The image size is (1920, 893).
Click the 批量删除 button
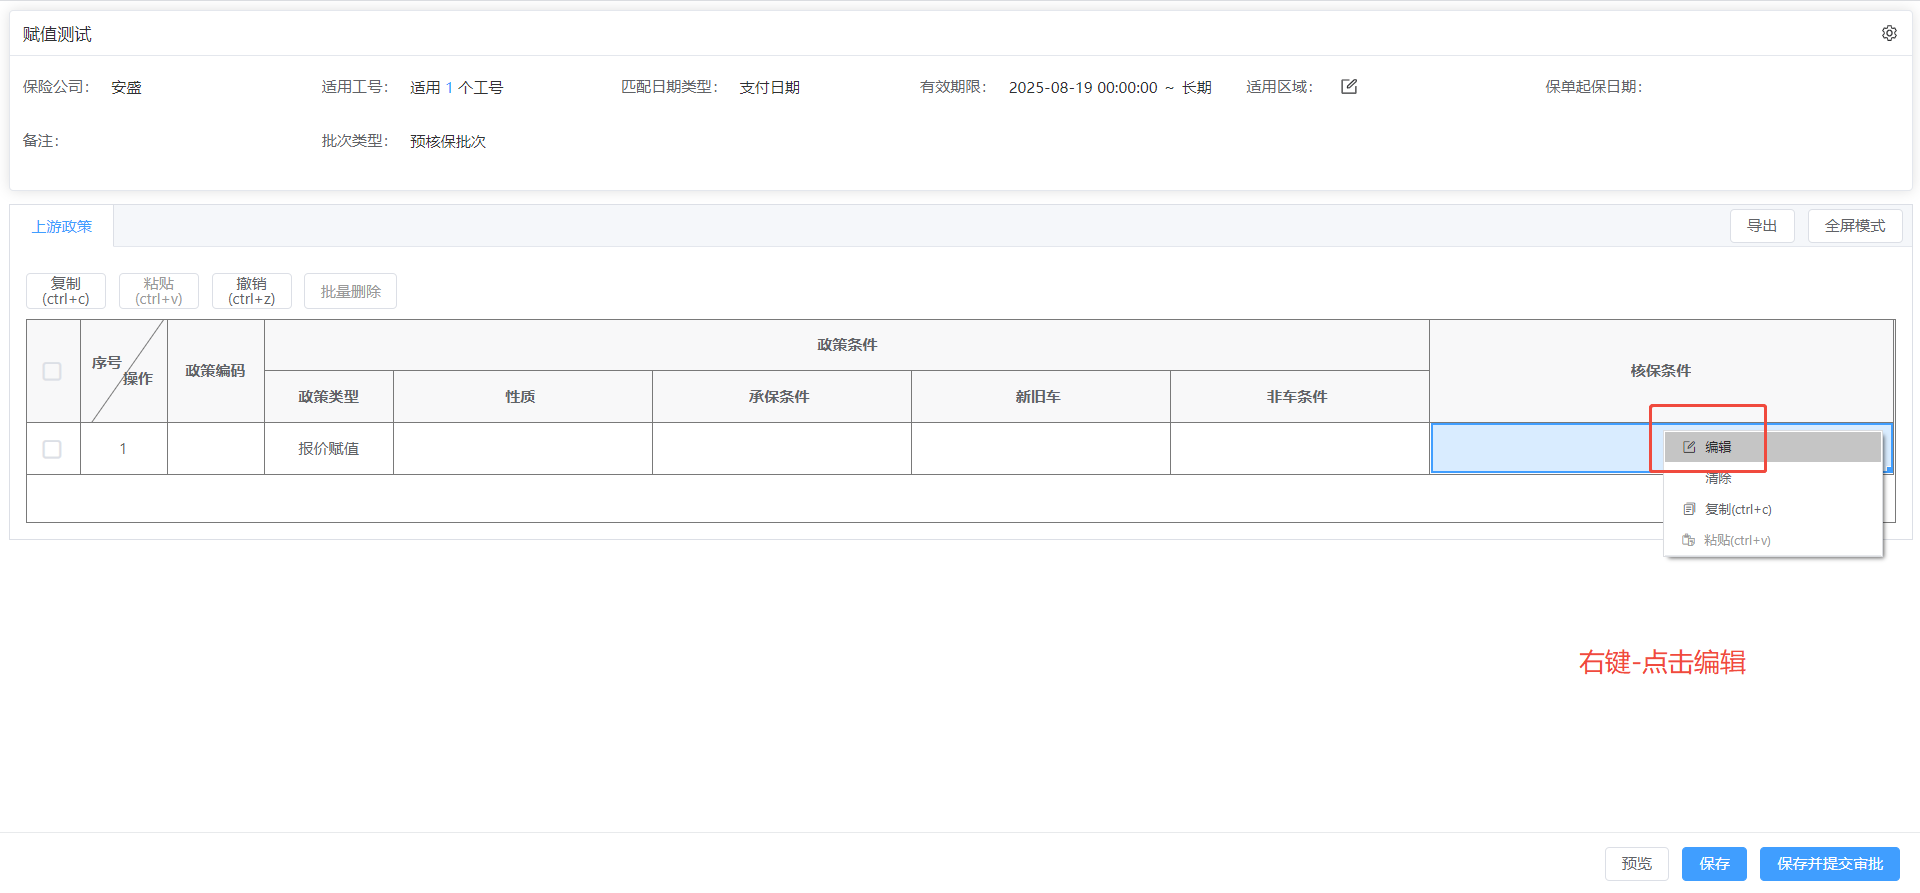click(x=351, y=291)
